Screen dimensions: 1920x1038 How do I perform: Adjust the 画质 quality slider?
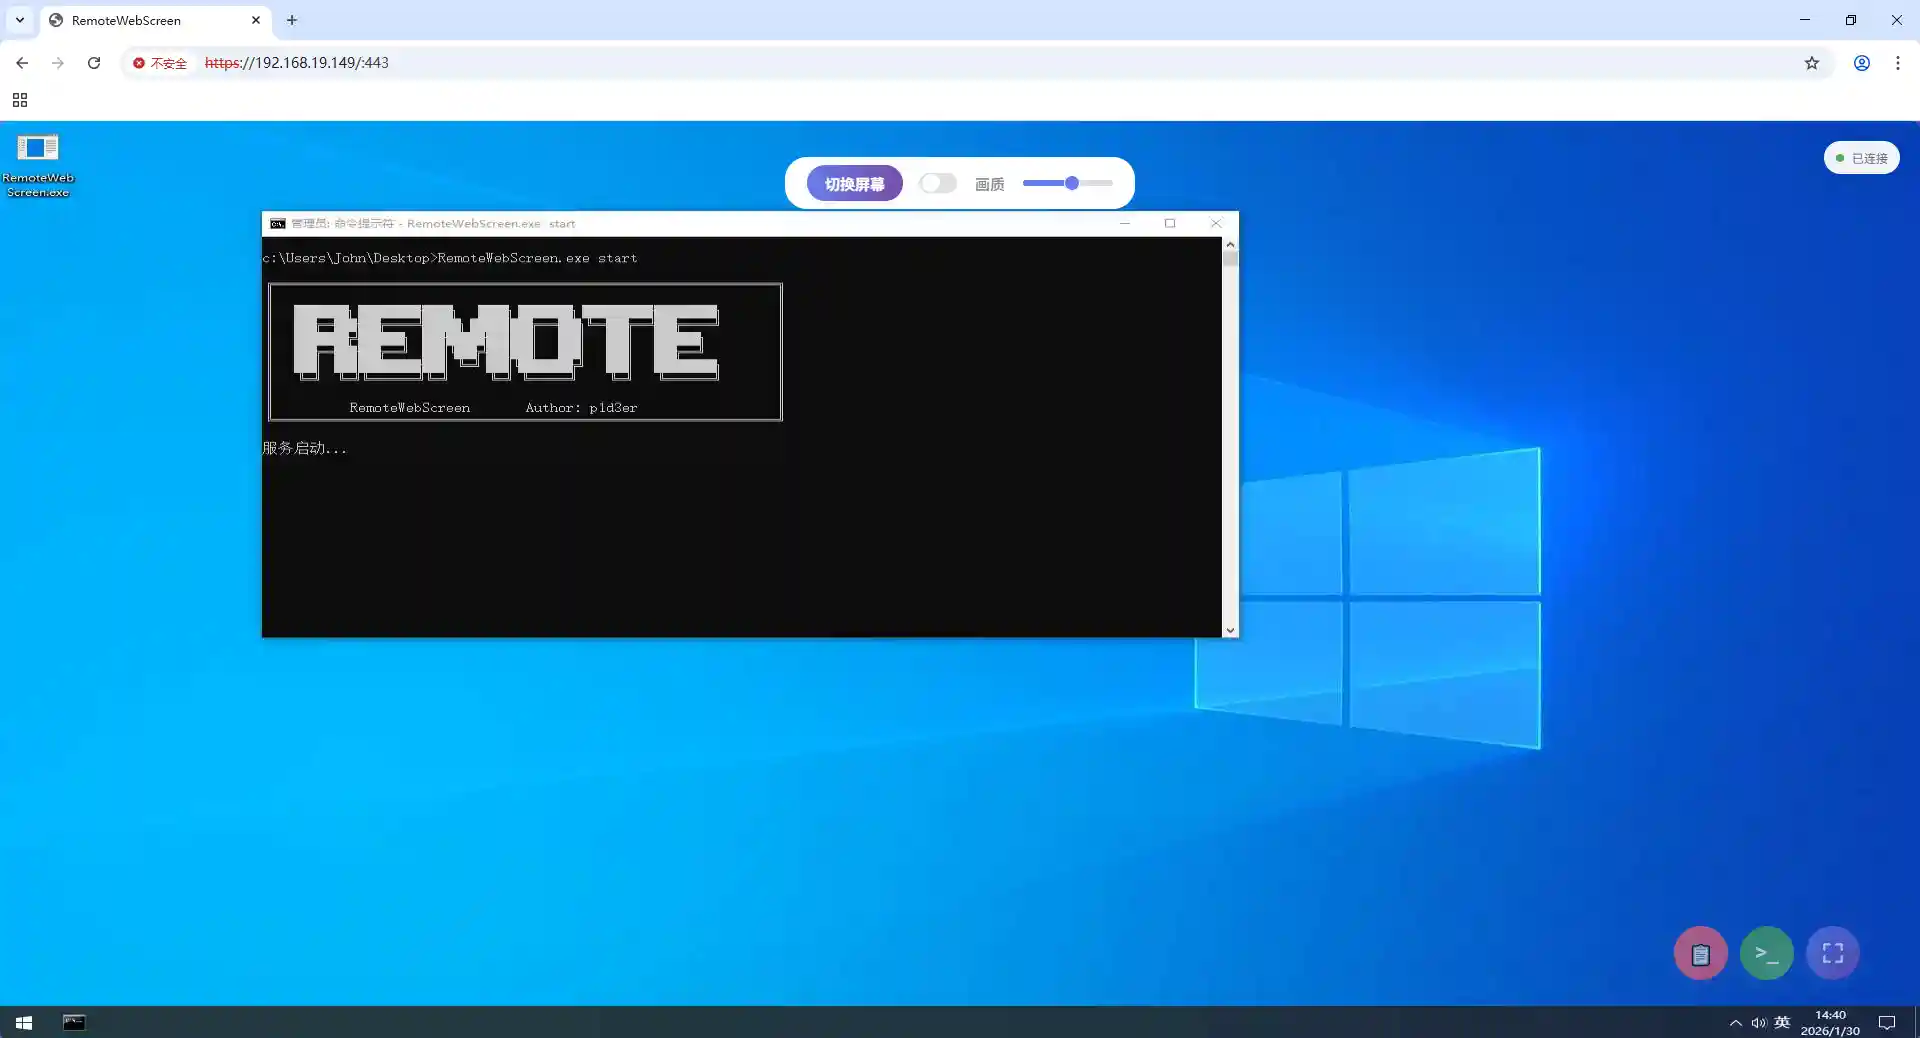pyautogui.click(x=1067, y=183)
